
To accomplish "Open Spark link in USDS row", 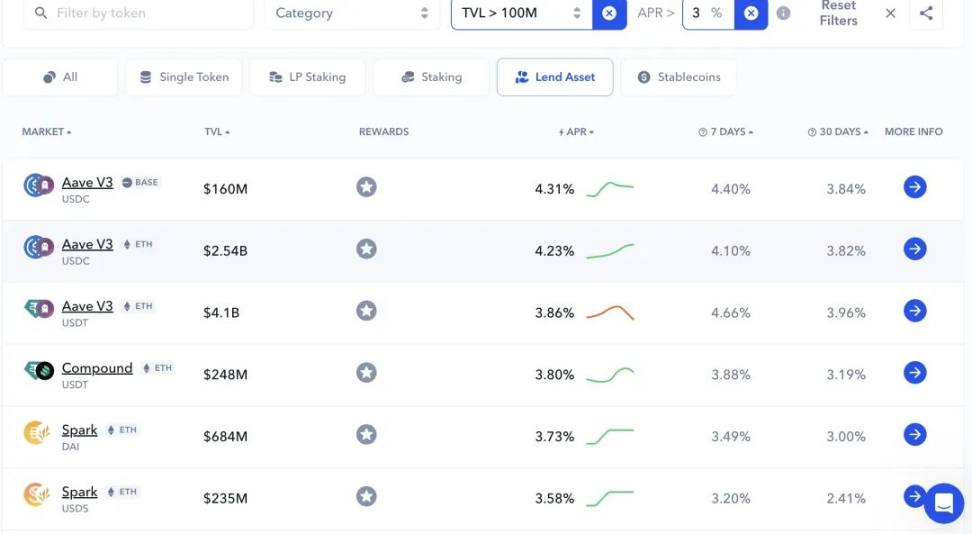I will point(79,492).
